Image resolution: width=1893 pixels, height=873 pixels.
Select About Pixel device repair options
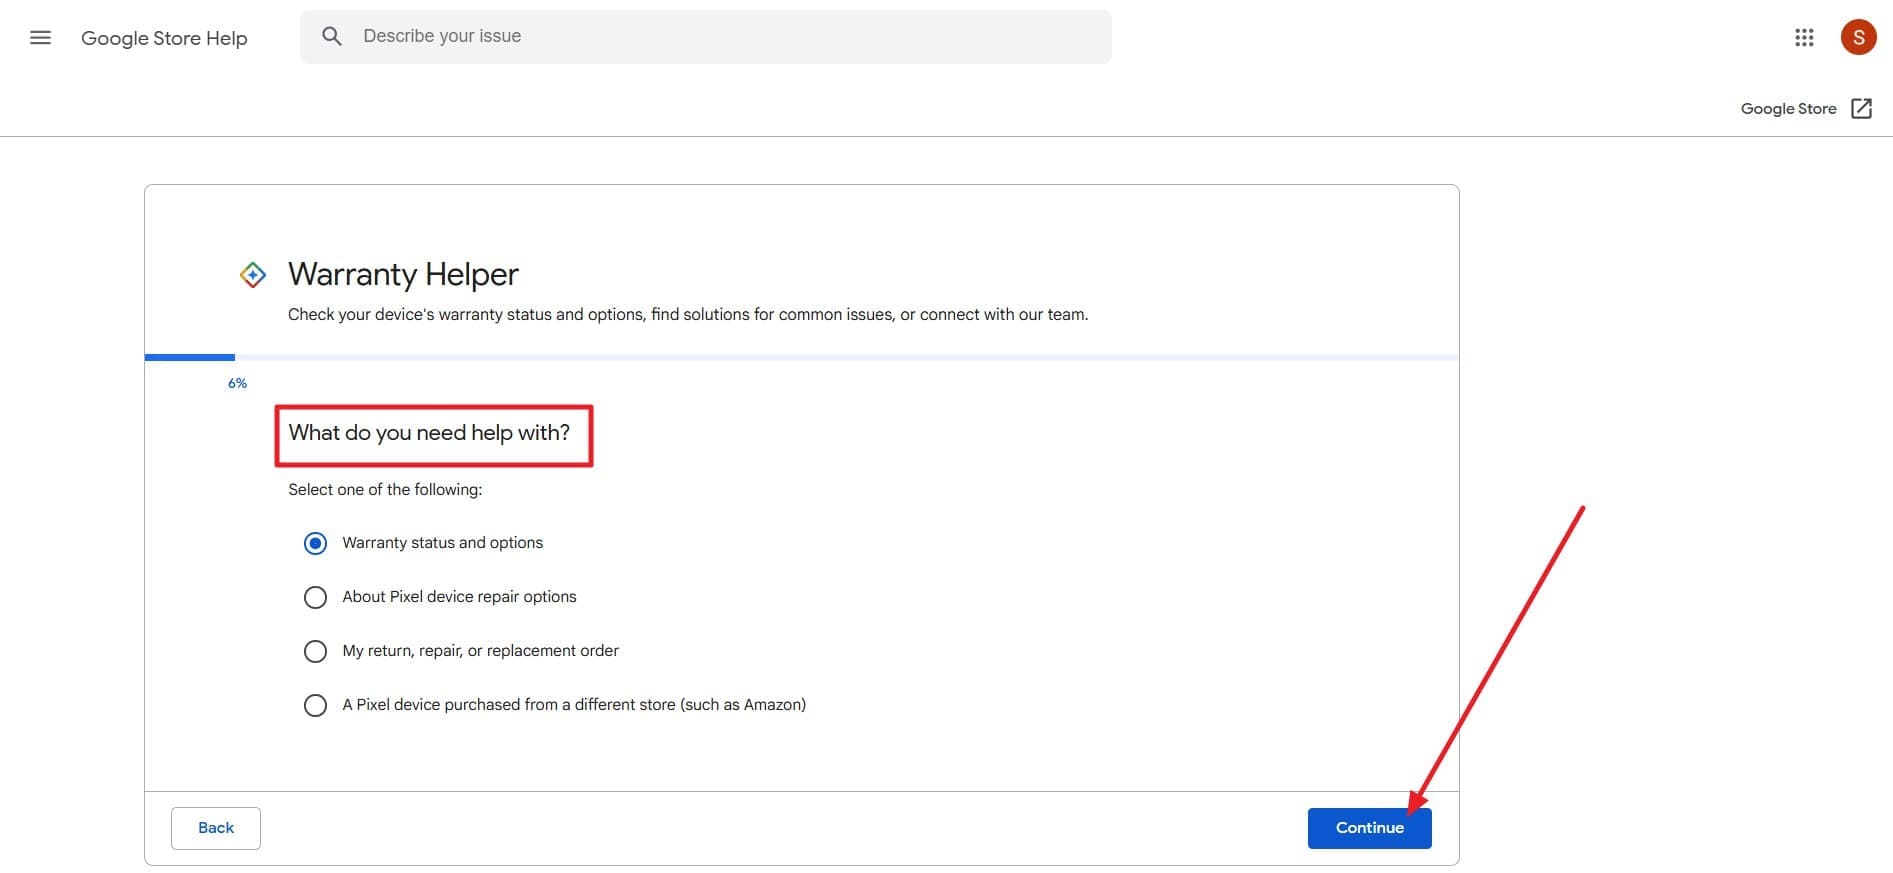(x=315, y=597)
